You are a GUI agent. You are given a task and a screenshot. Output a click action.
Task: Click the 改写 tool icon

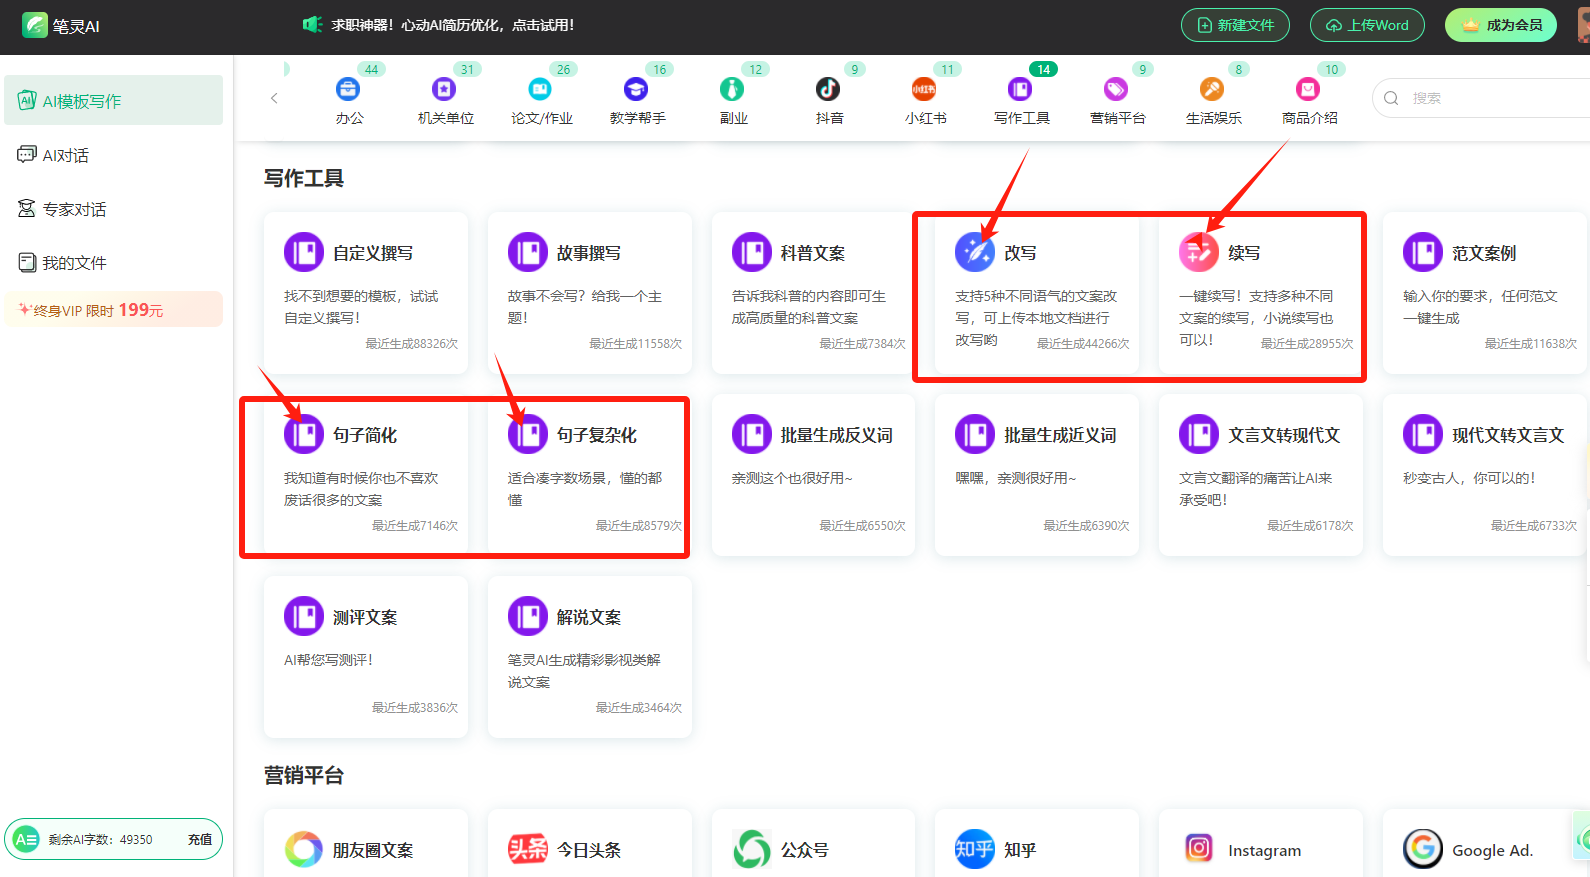click(x=975, y=252)
